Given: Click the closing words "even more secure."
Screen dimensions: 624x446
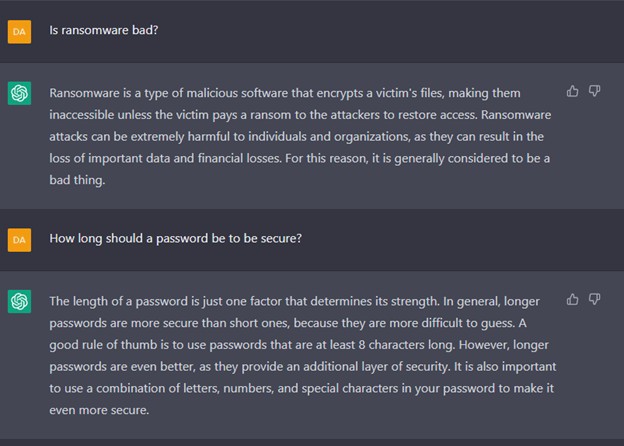Looking at the screenshot, I should pos(99,410).
